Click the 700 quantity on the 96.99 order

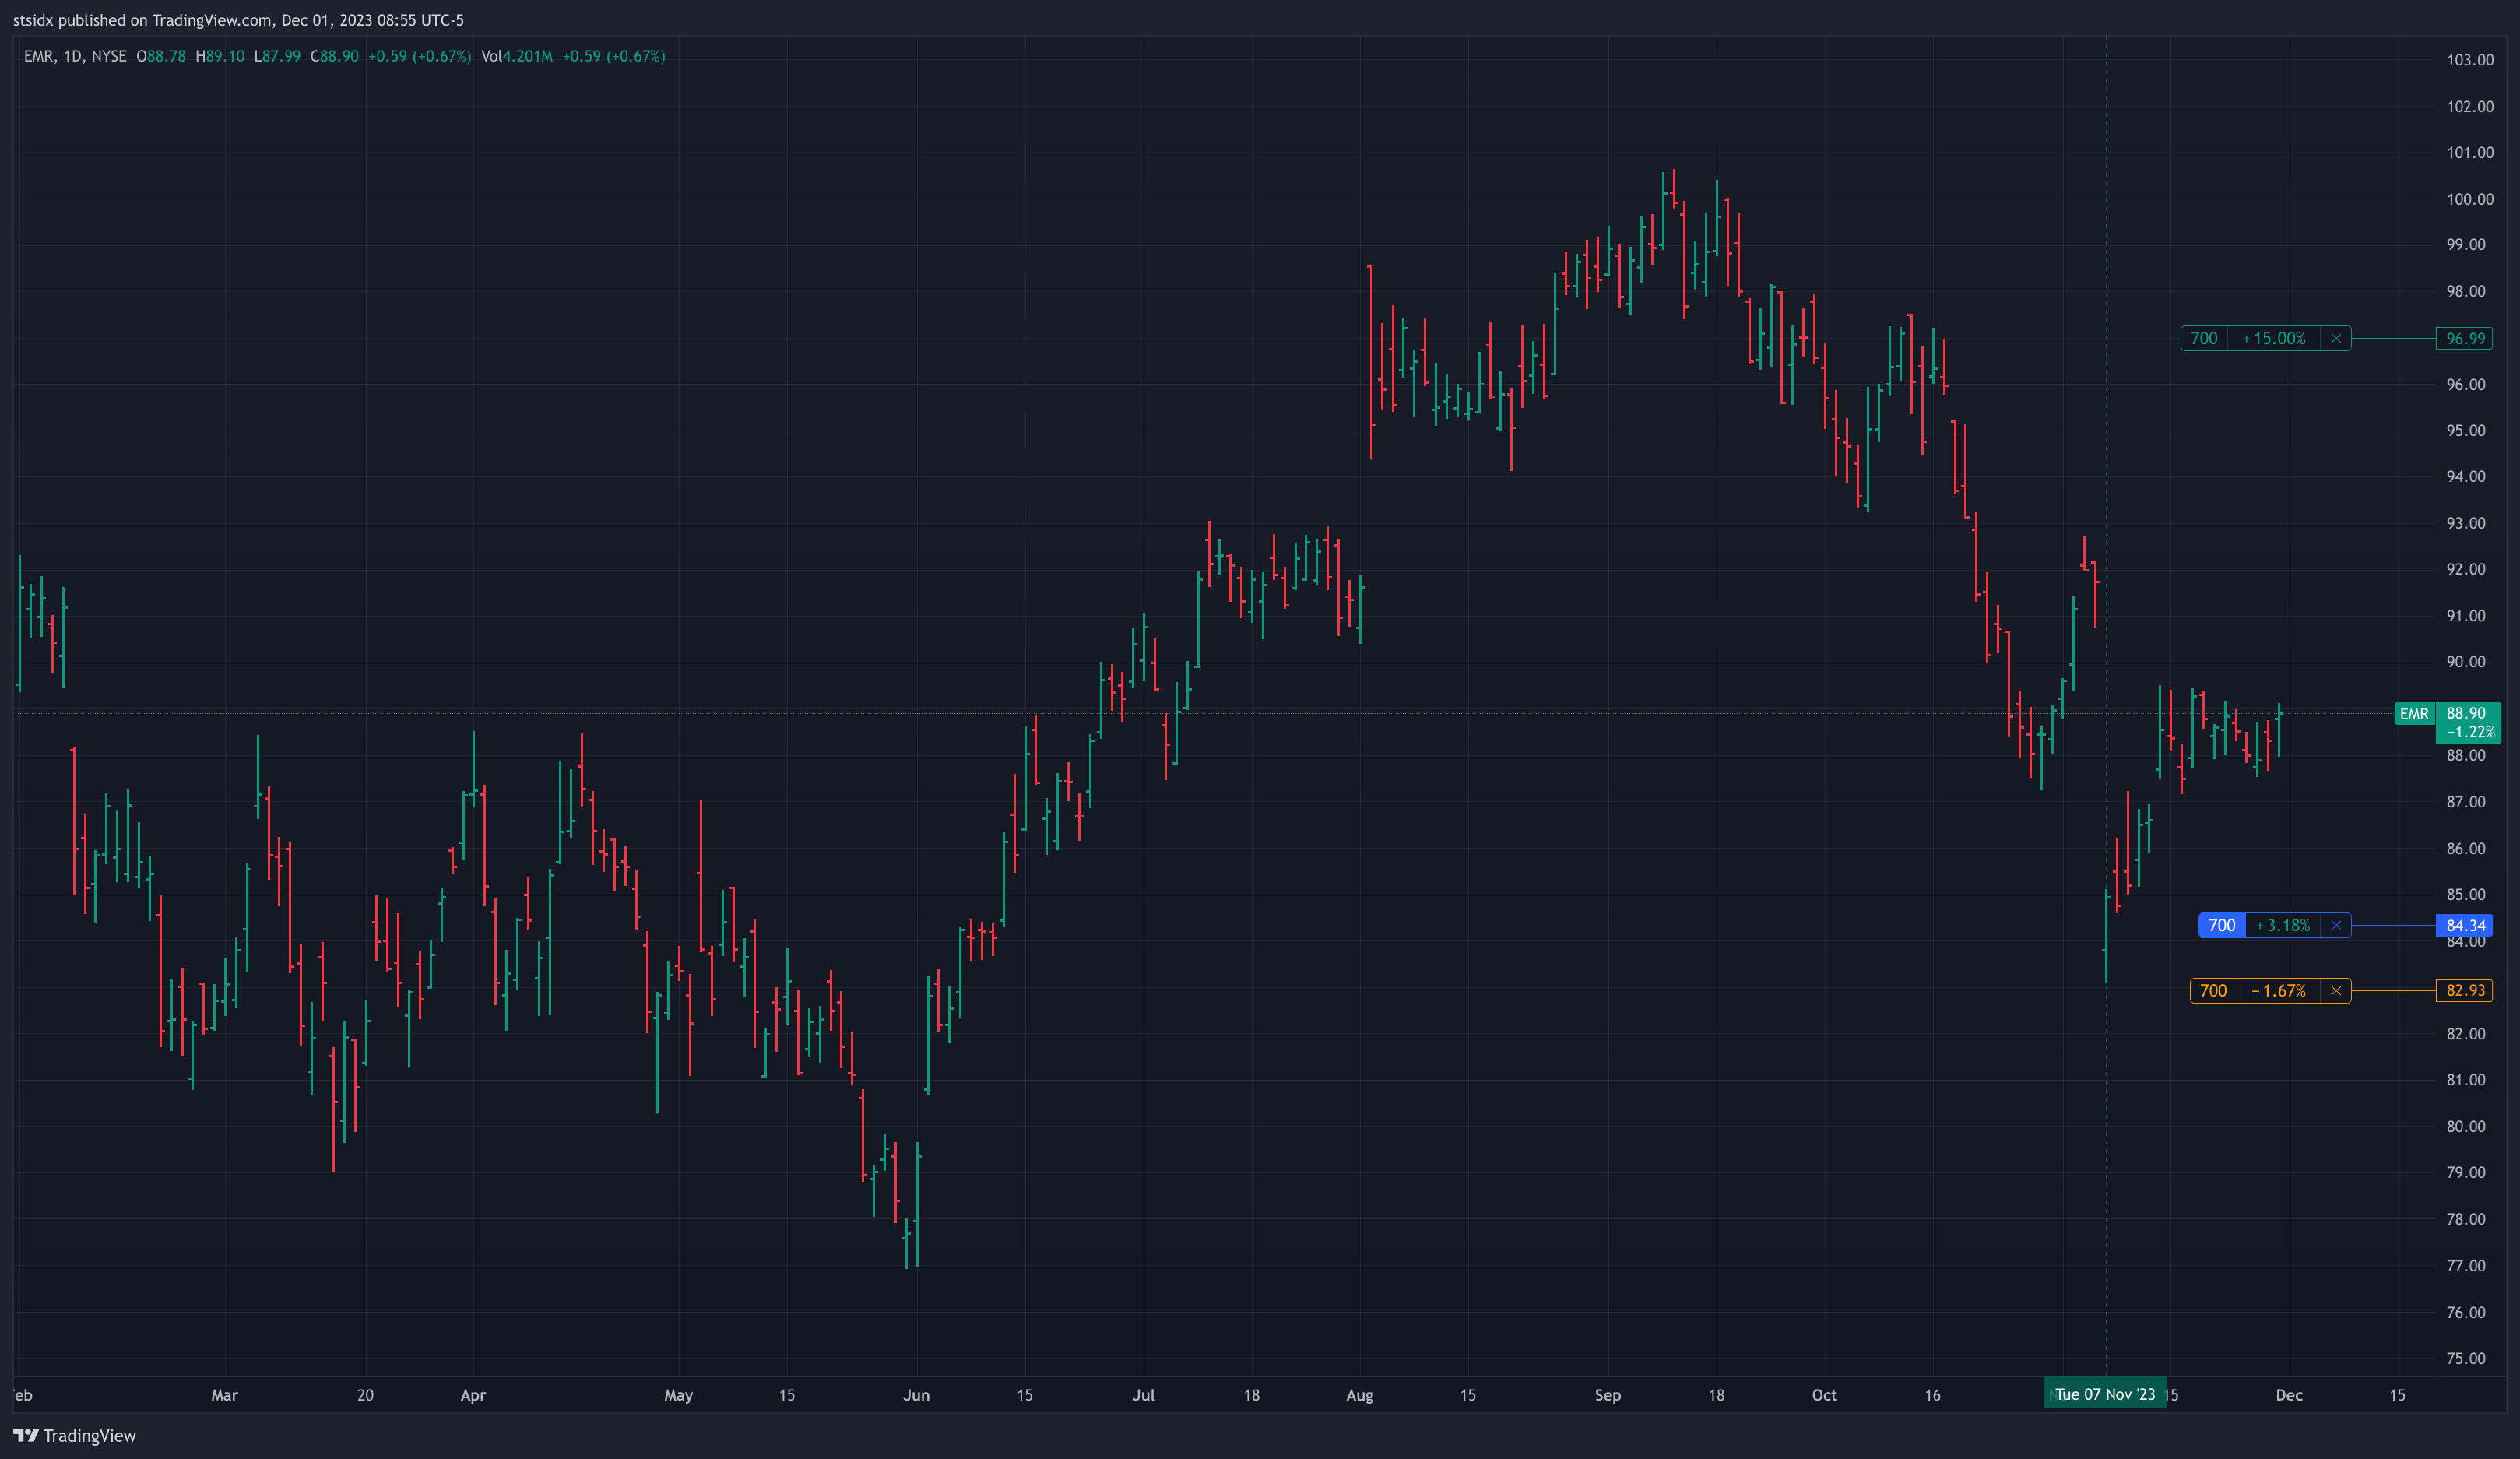coord(2204,338)
